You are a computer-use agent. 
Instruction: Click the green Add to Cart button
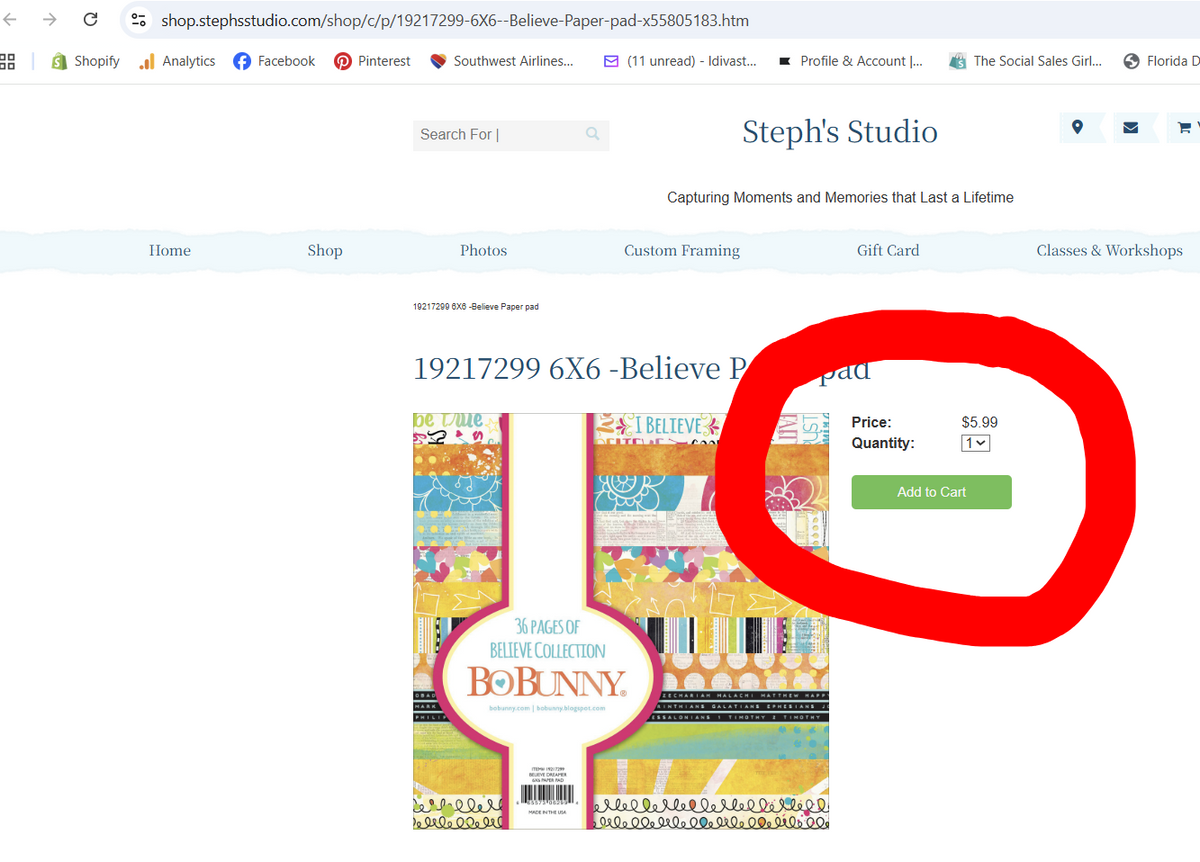pos(931,492)
